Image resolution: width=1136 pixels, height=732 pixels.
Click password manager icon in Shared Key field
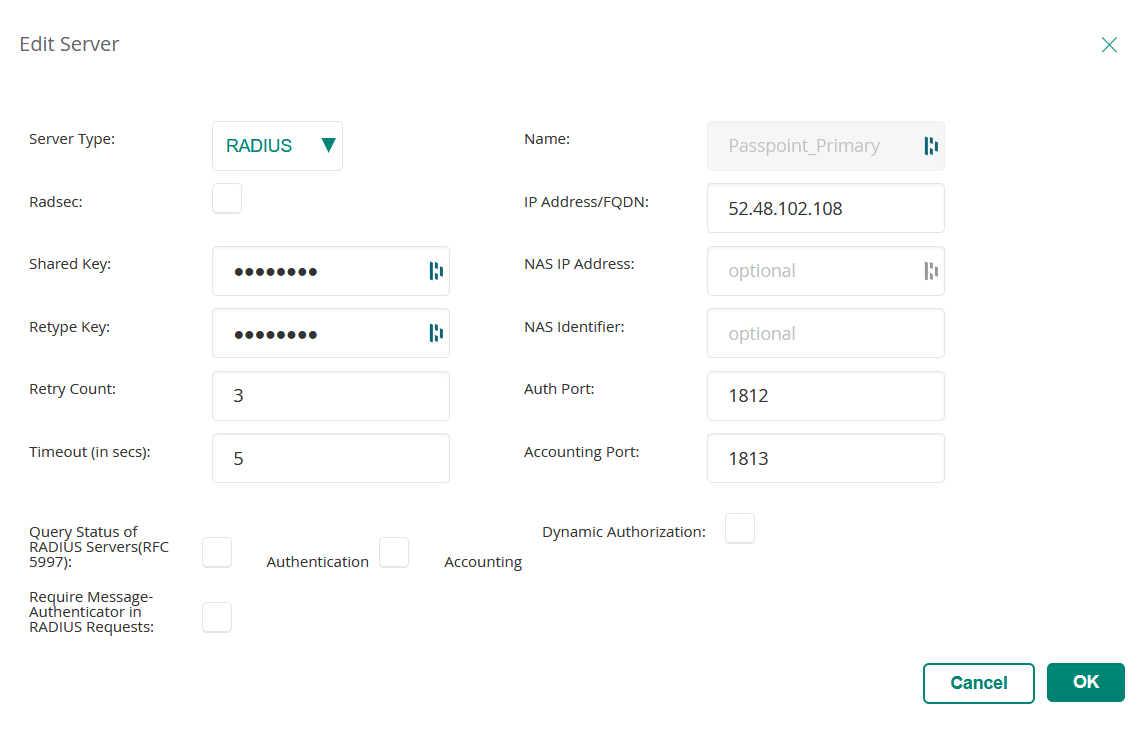click(x=435, y=271)
